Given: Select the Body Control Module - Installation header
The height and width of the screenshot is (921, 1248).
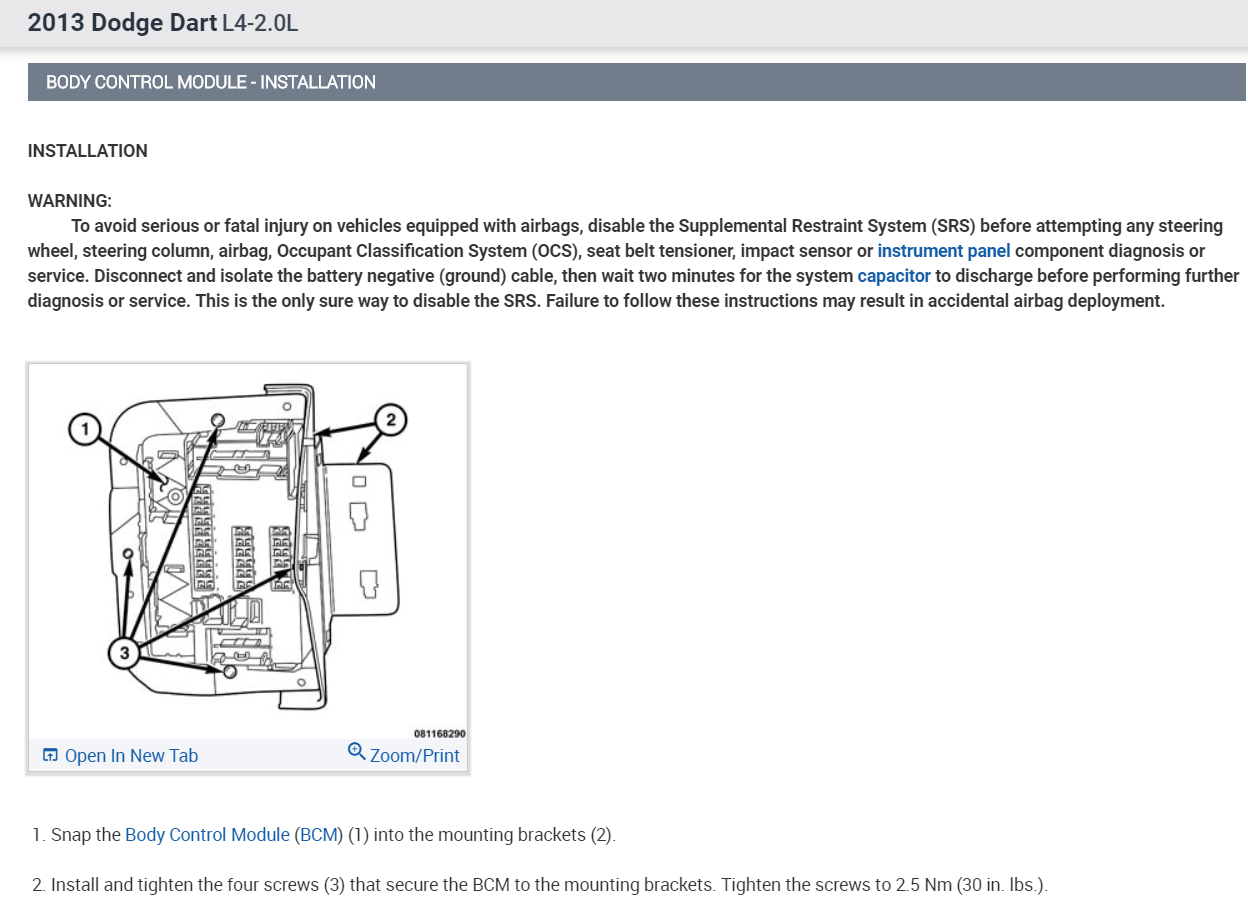Looking at the screenshot, I should [x=636, y=82].
